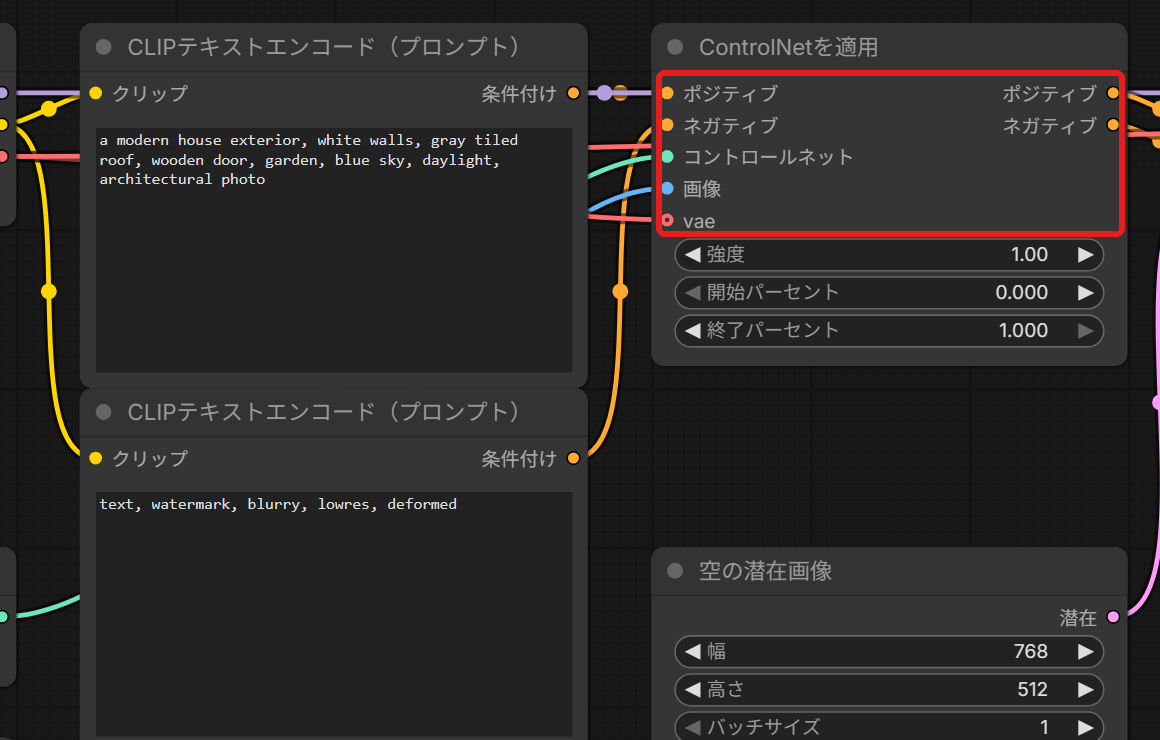
Task: Decrease the 強度 value with its left arrow
Action: (x=692, y=255)
